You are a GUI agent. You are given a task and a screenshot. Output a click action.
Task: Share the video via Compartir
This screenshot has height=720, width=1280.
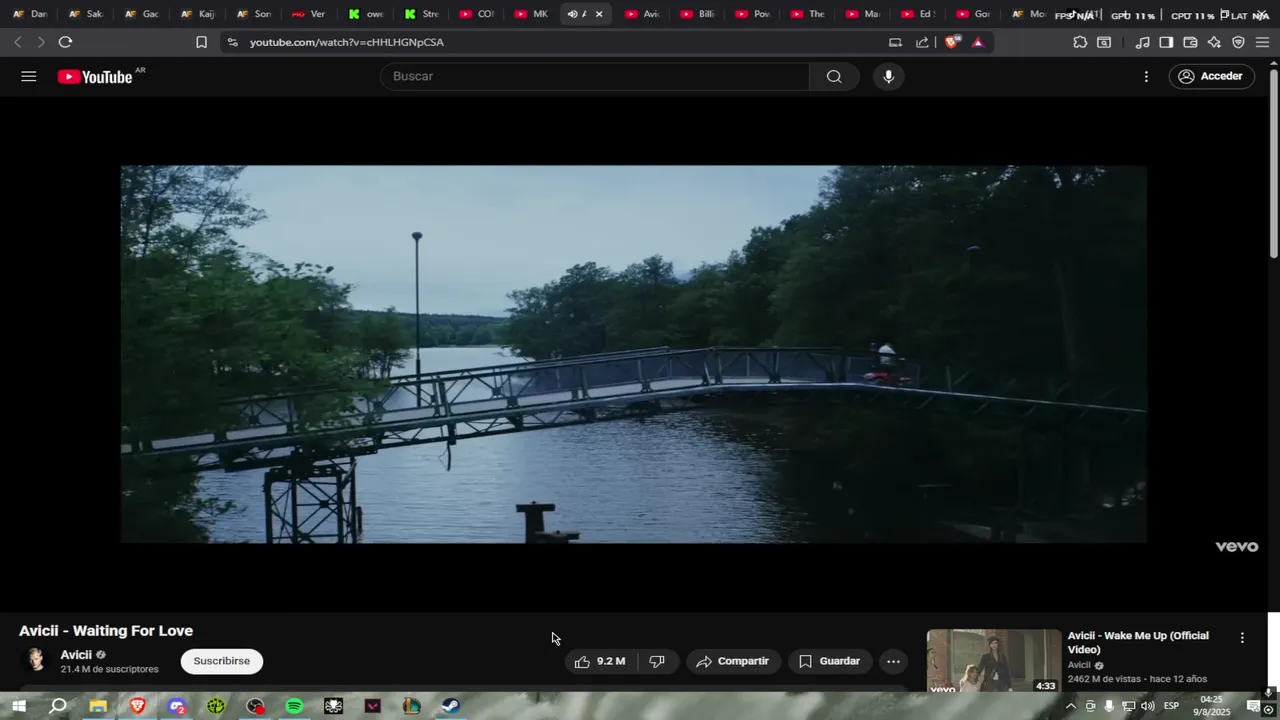point(733,661)
